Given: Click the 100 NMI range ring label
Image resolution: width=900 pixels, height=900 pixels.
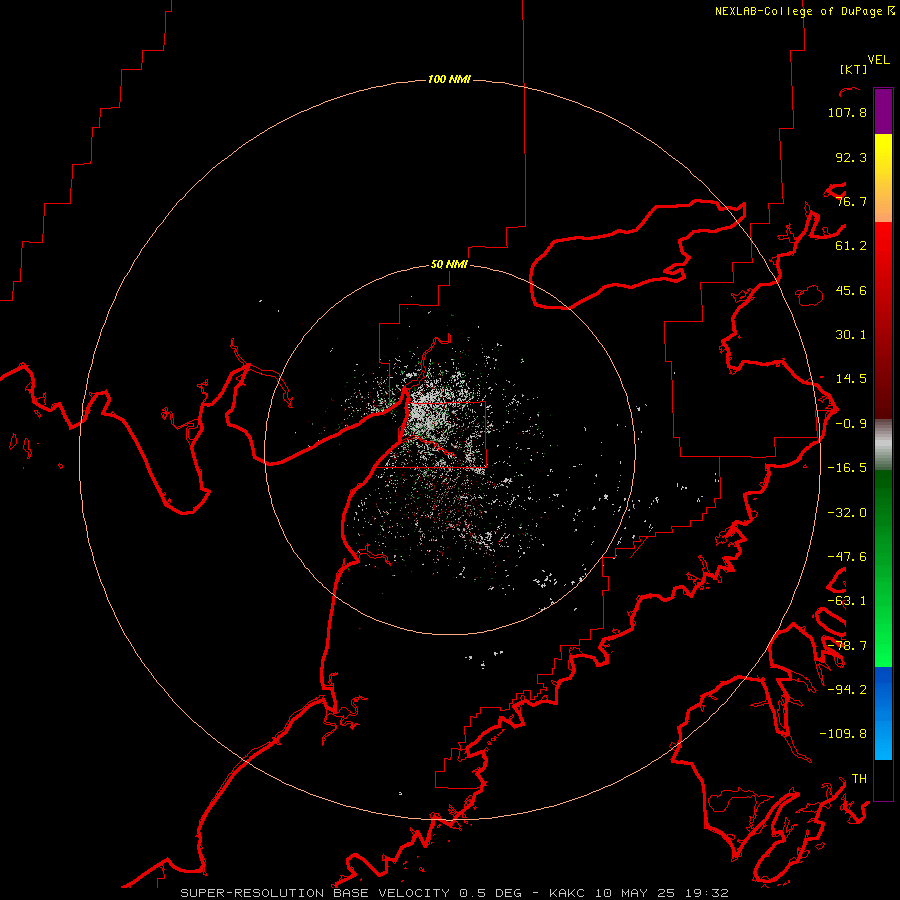Looking at the screenshot, I should coord(449,79).
